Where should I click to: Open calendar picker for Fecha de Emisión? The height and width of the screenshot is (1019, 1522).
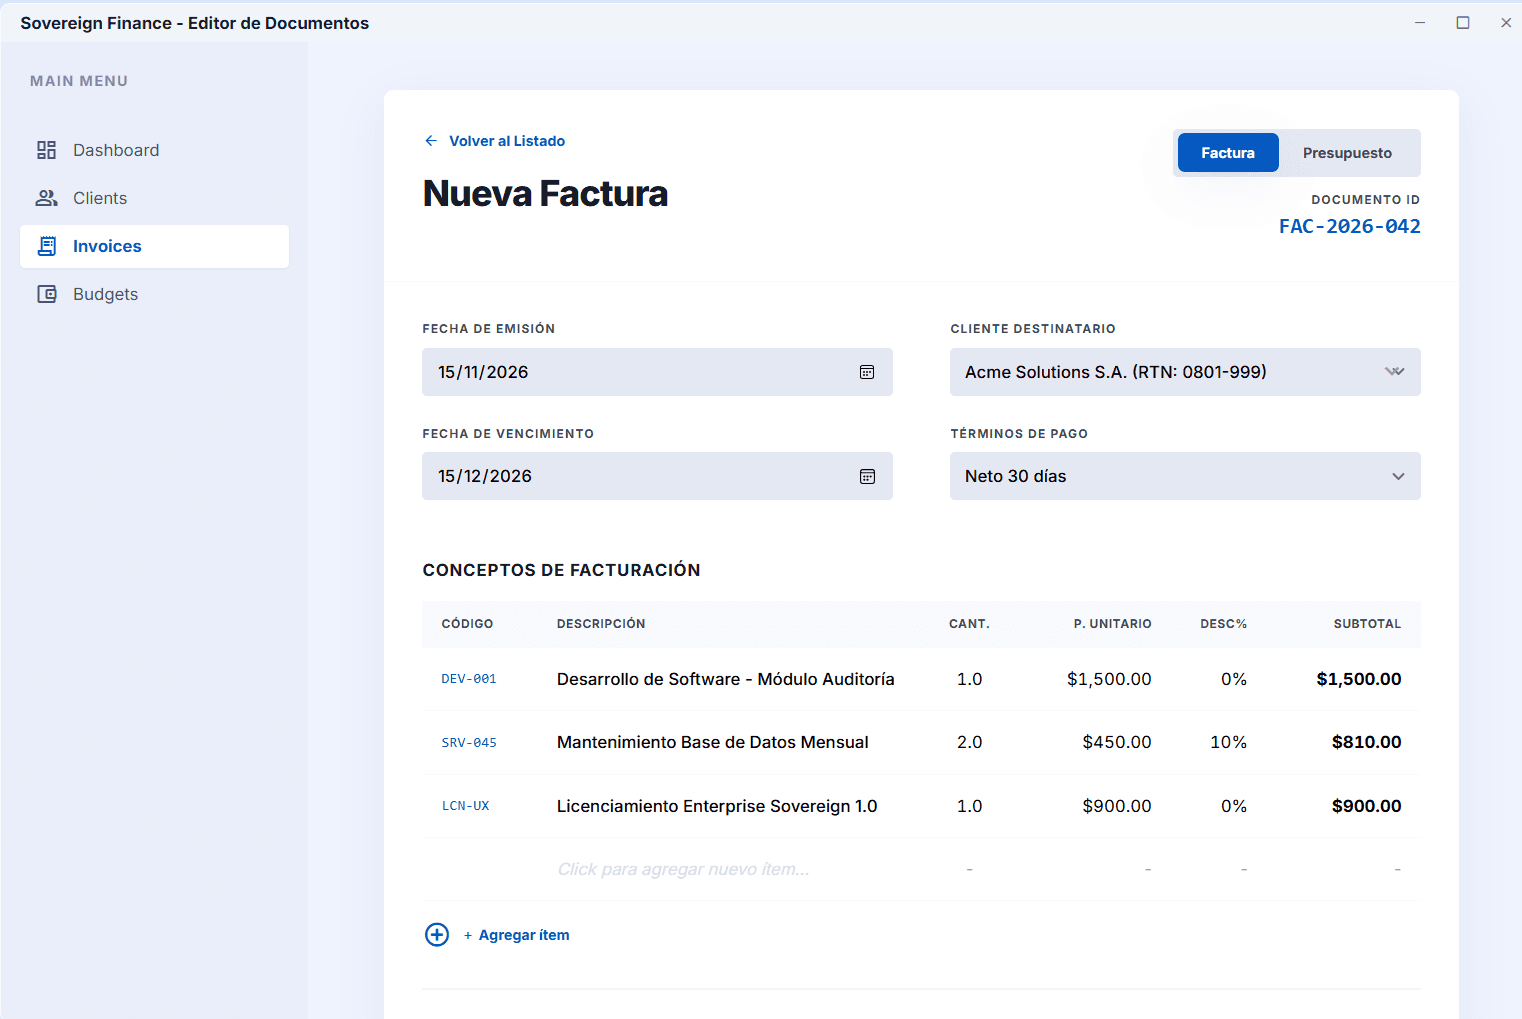click(867, 372)
